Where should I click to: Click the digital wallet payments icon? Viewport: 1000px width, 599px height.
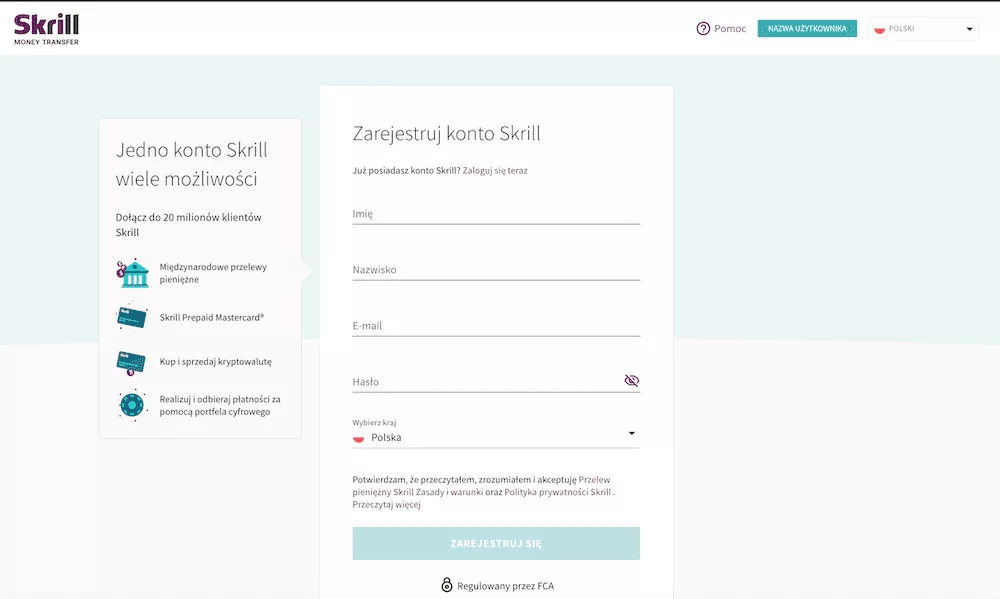click(x=131, y=405)
